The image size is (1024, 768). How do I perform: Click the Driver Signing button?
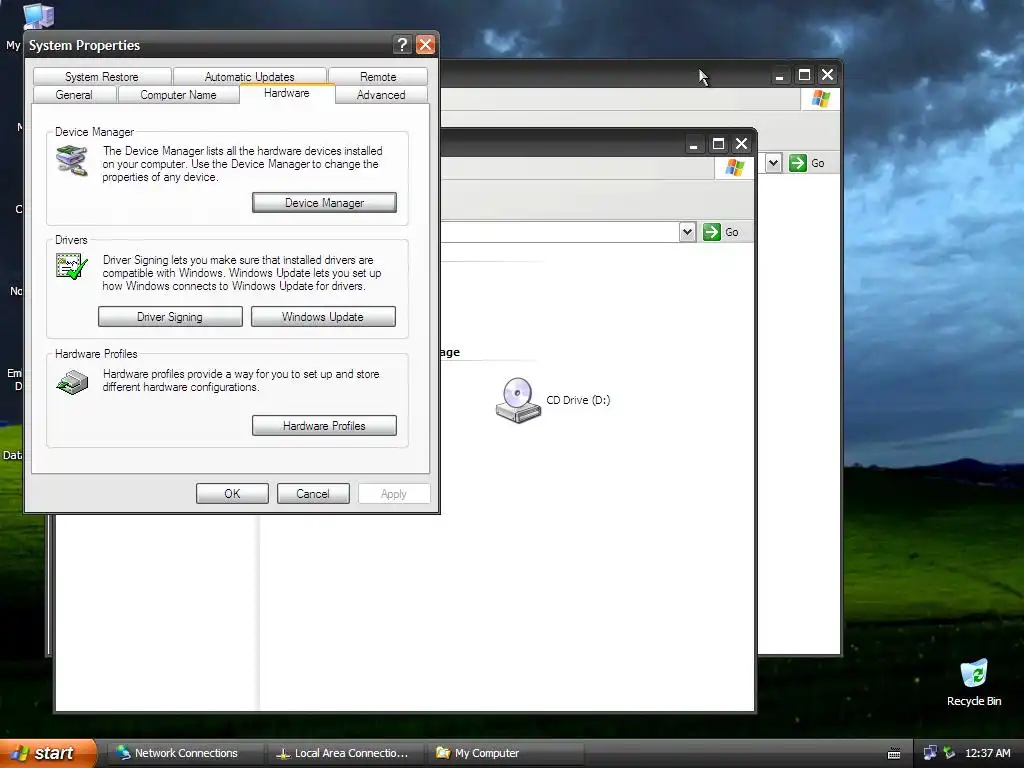pos(170,317)
